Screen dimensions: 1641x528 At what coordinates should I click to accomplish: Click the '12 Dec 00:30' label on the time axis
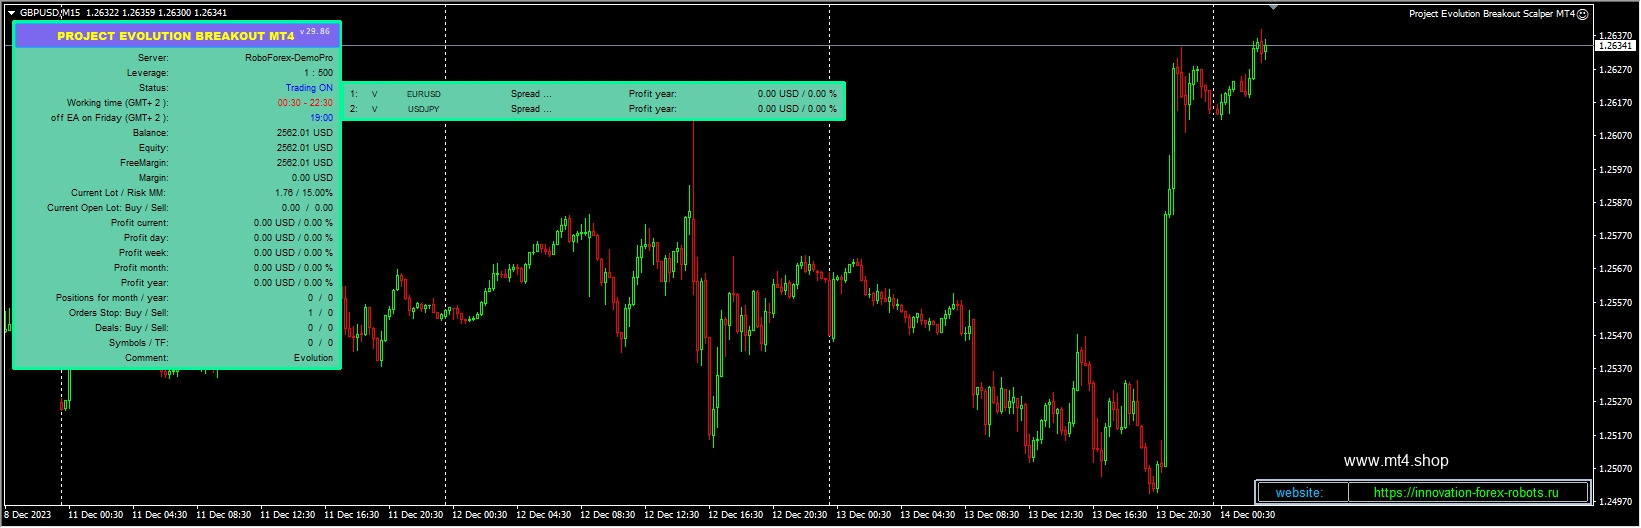point(479,515)
